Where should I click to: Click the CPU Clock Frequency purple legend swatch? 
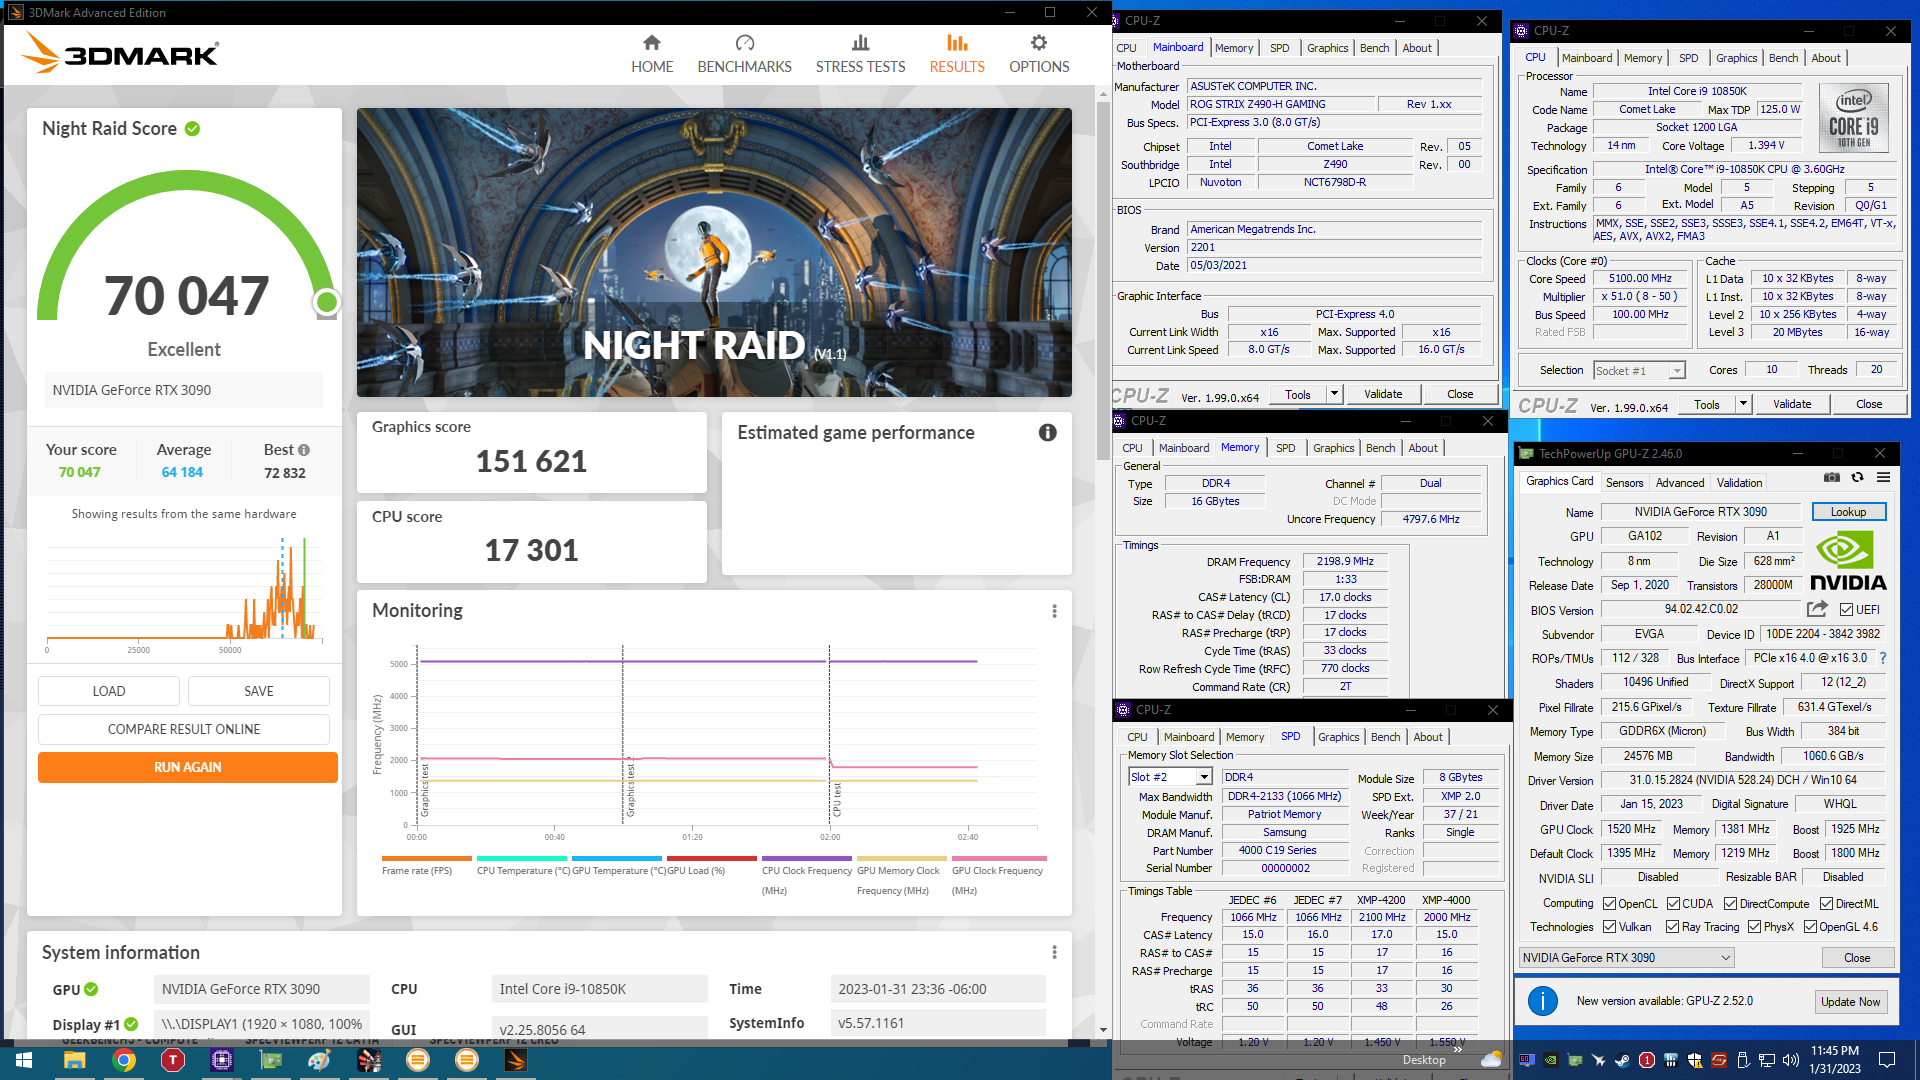[806, 858]
